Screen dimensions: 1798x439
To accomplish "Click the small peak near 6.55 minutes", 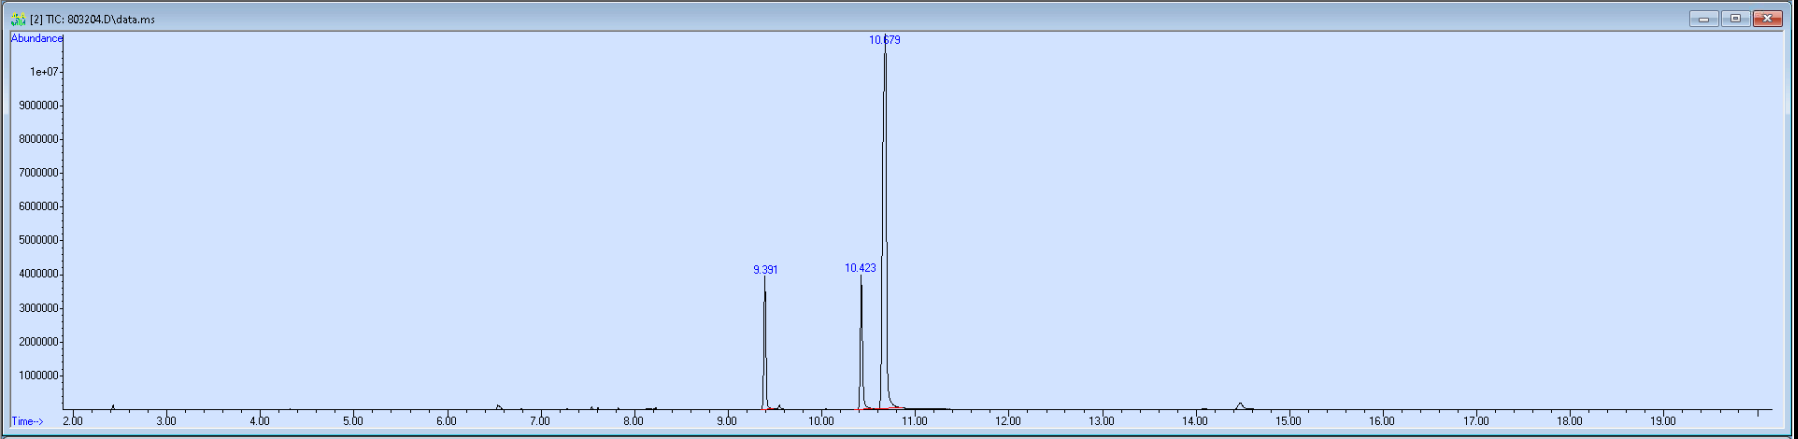I will click(x=499, y=406).
